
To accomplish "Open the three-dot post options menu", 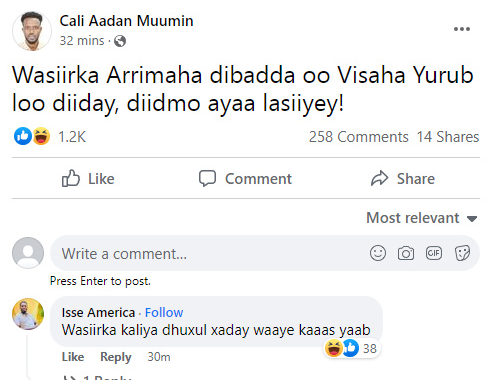I will click(462, 29).
